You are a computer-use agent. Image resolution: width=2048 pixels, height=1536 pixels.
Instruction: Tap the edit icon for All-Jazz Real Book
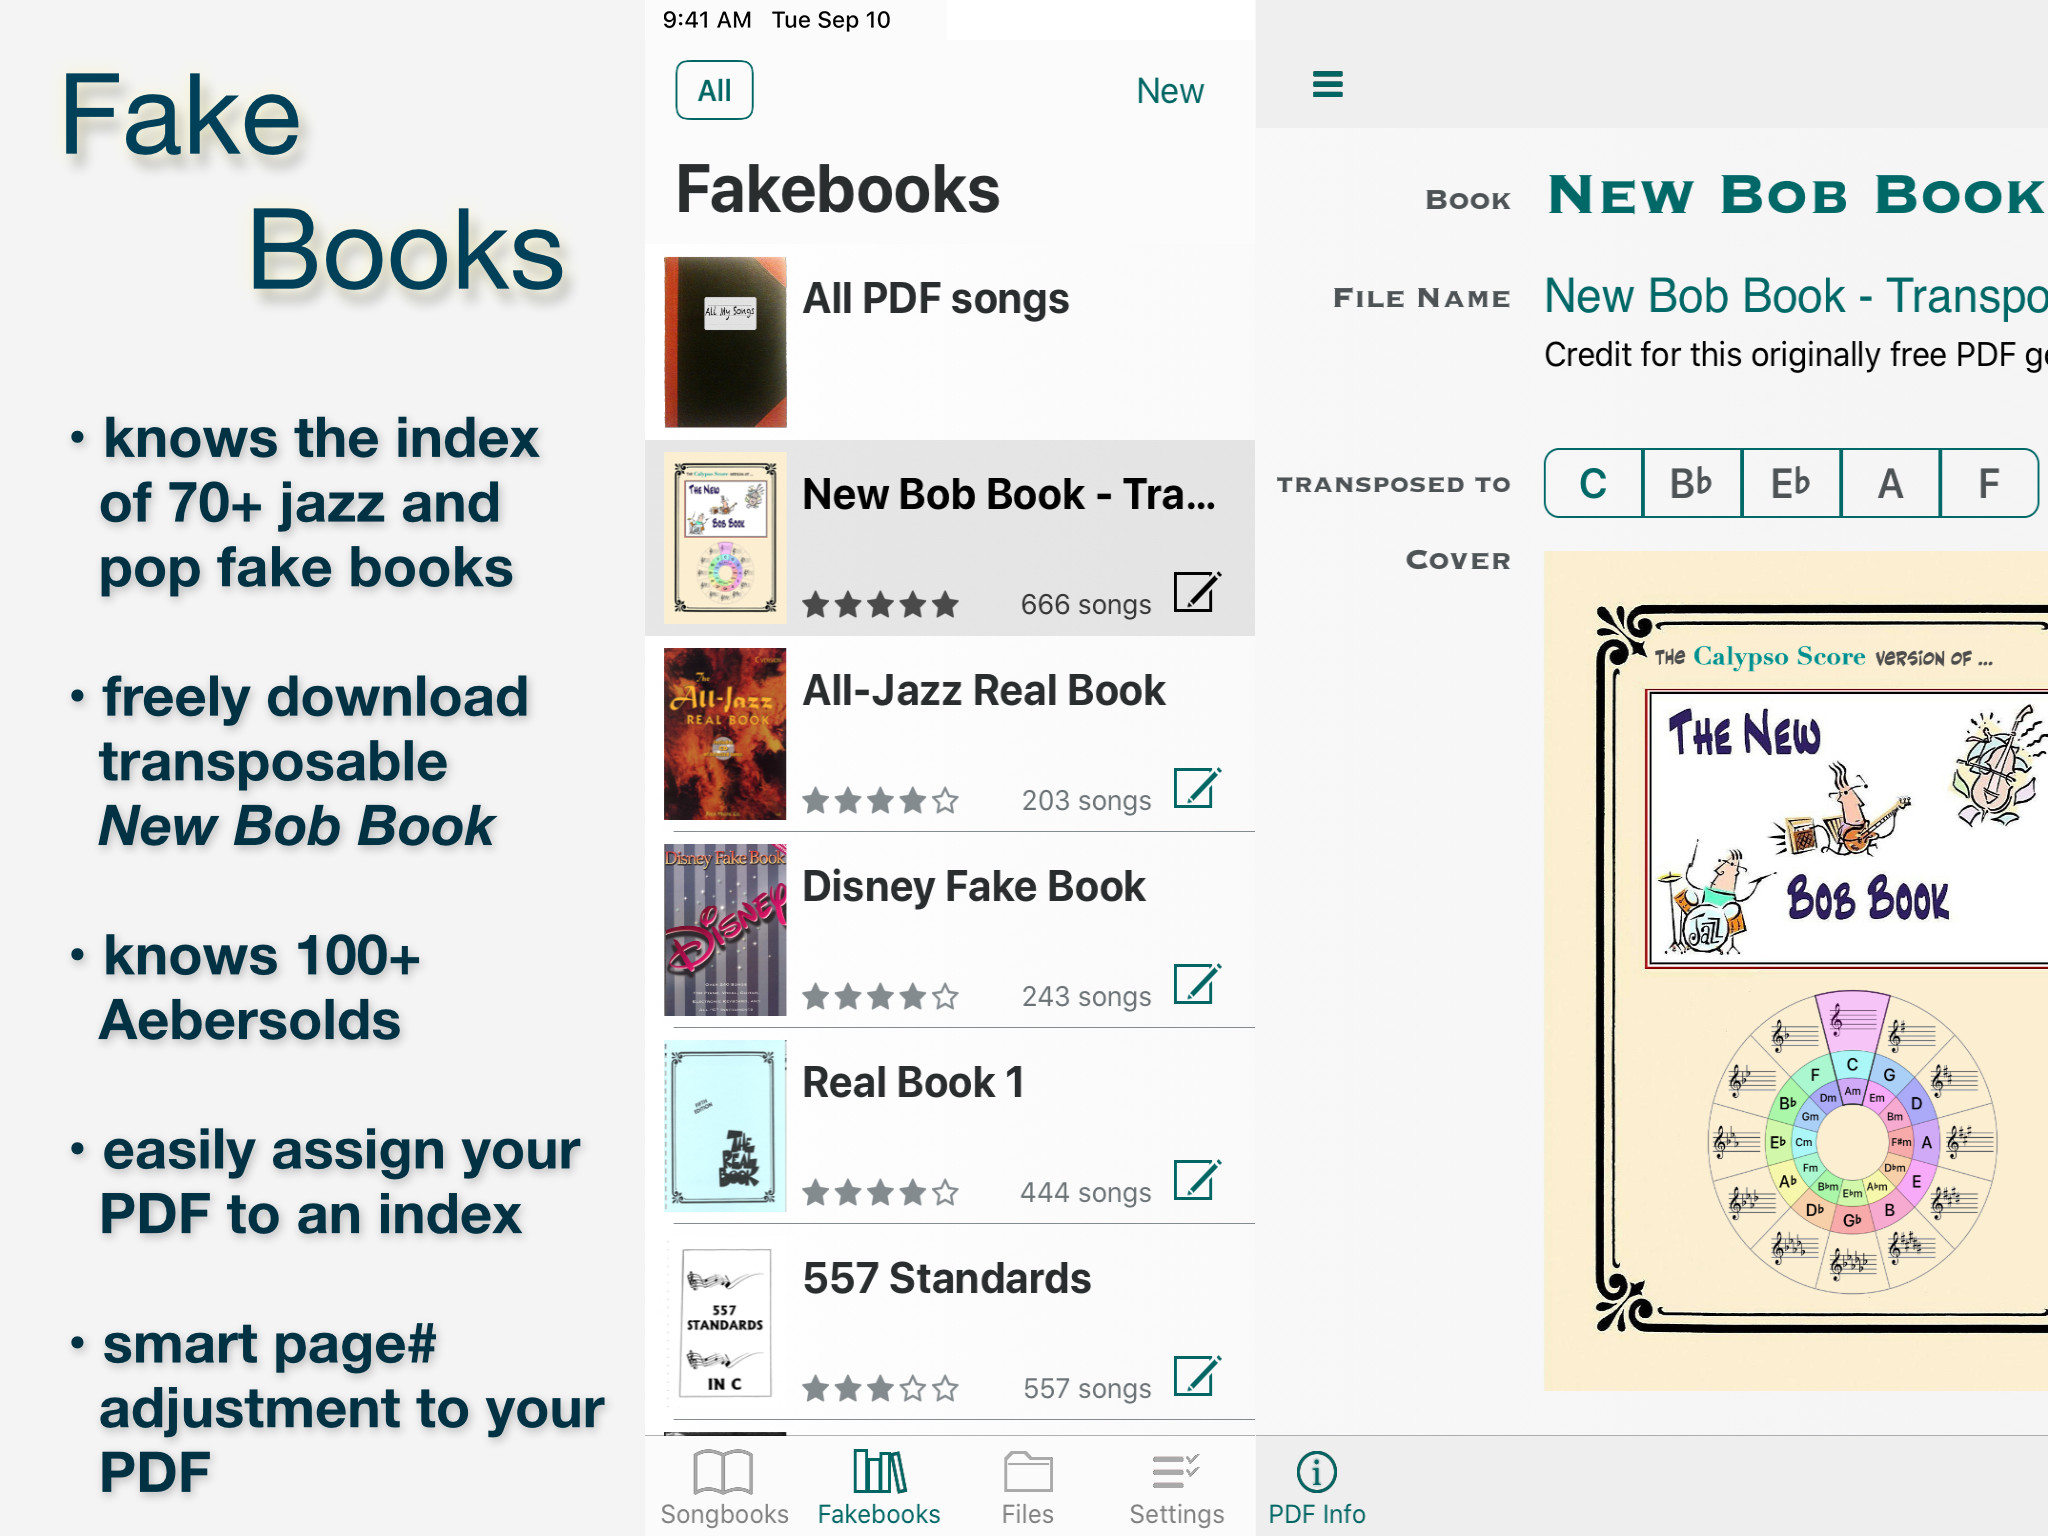coord(1197,787)
